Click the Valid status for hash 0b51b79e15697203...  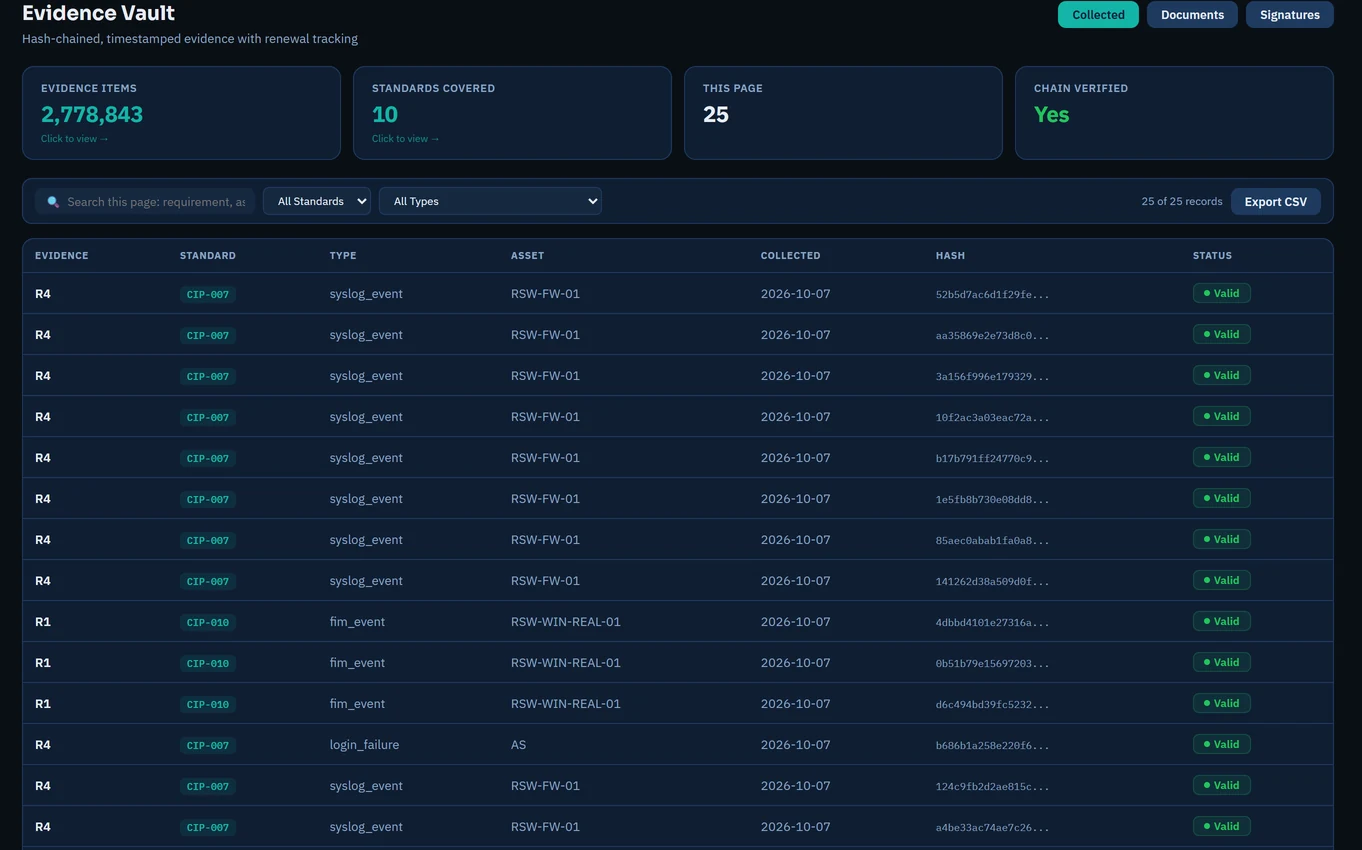(1221, 662)
